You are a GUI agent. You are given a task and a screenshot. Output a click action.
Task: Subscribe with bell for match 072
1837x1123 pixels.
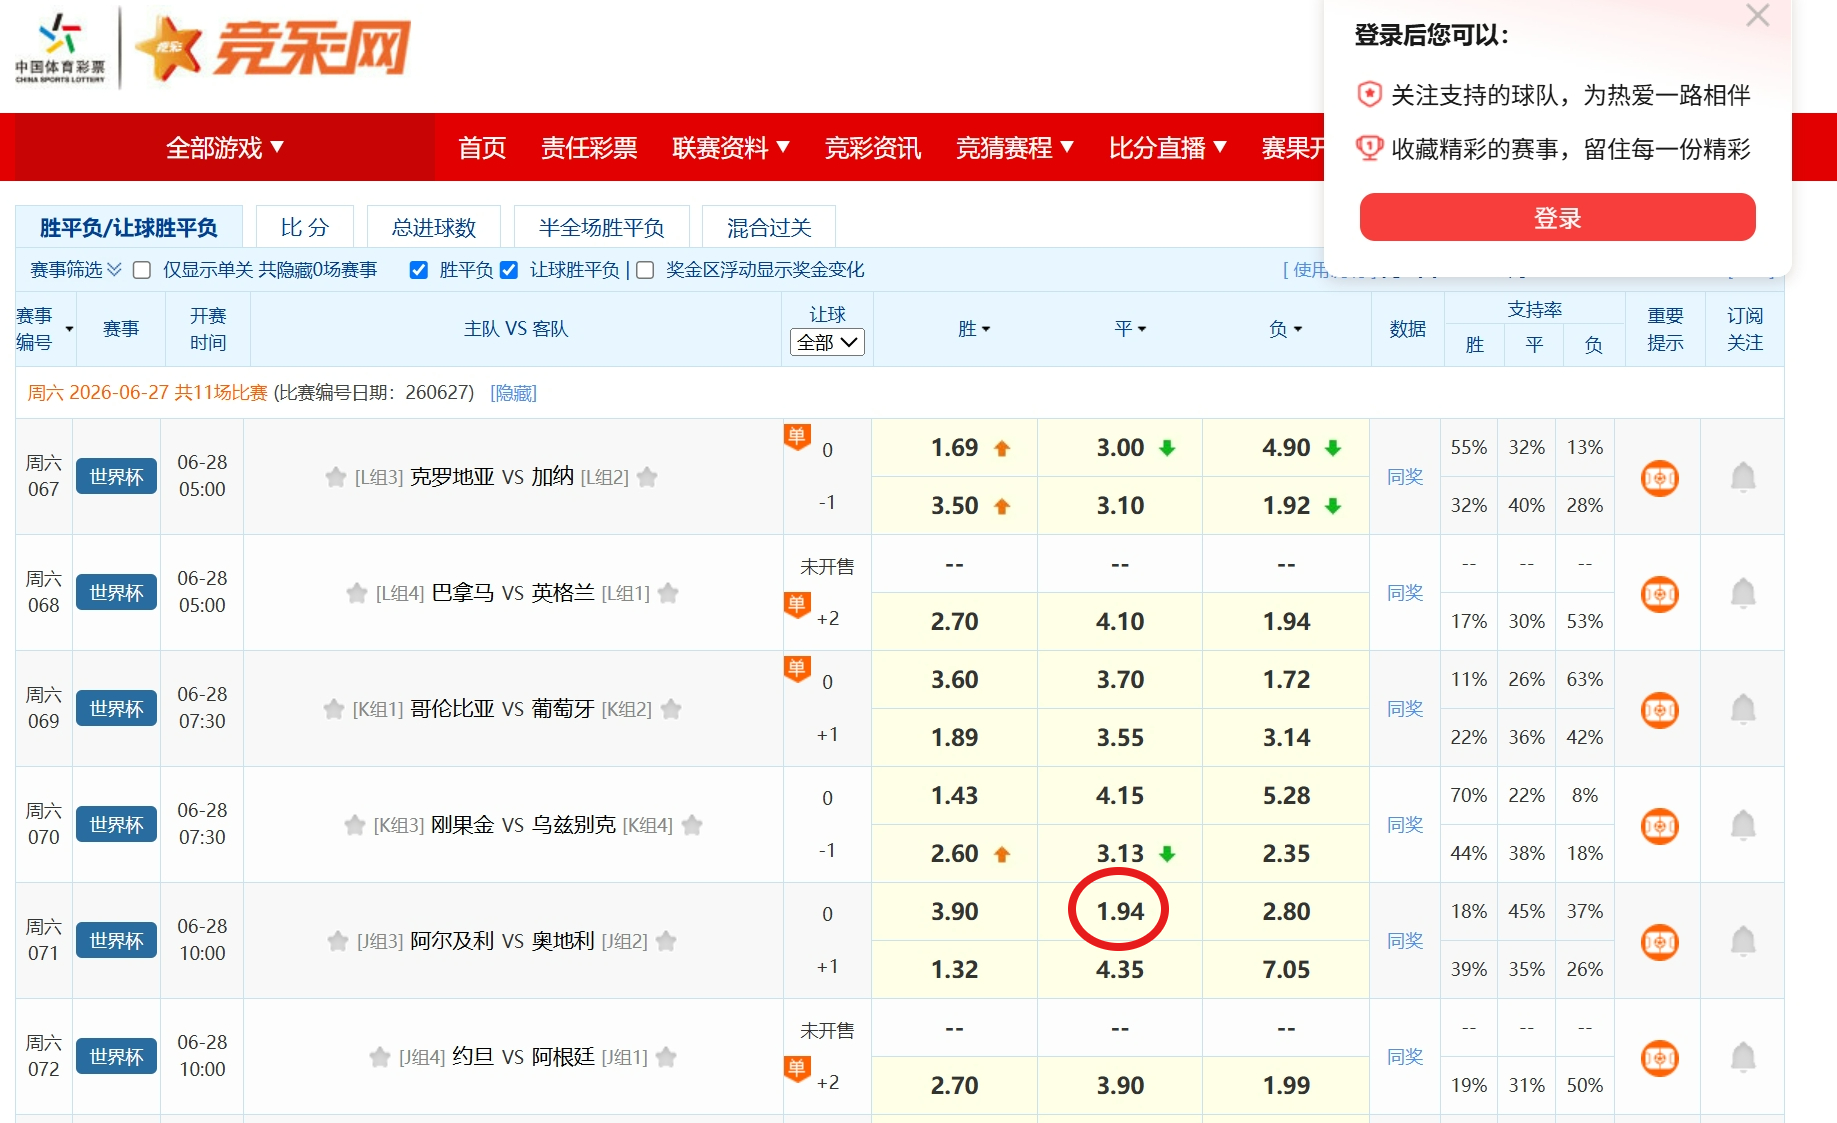pos(1743,1057)
